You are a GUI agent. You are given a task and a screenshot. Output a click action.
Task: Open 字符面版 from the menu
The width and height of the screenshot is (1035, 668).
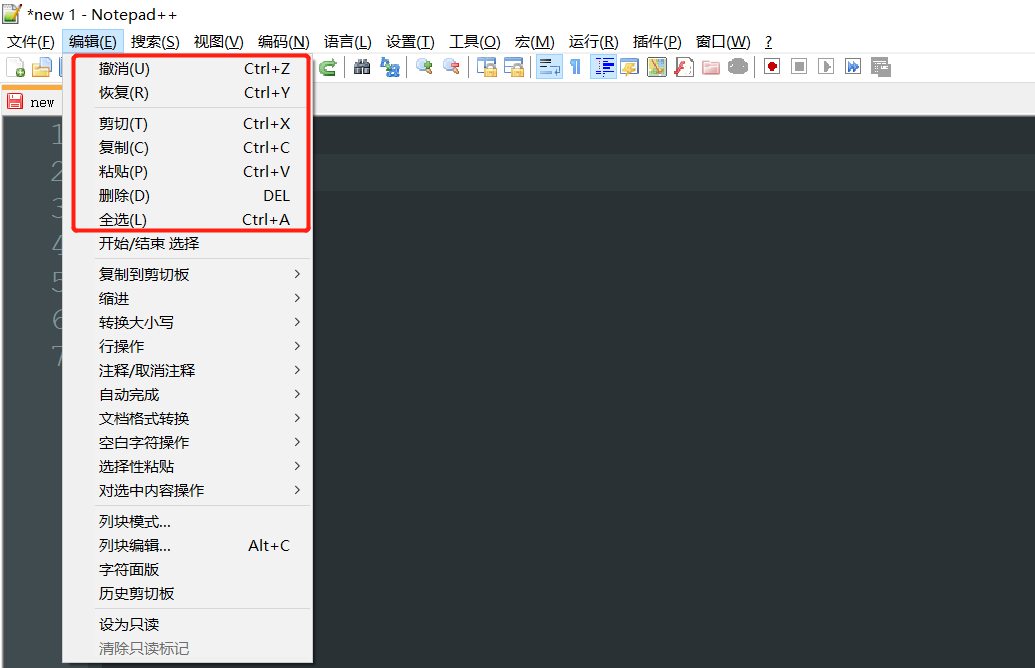click(x=187, y=569)
